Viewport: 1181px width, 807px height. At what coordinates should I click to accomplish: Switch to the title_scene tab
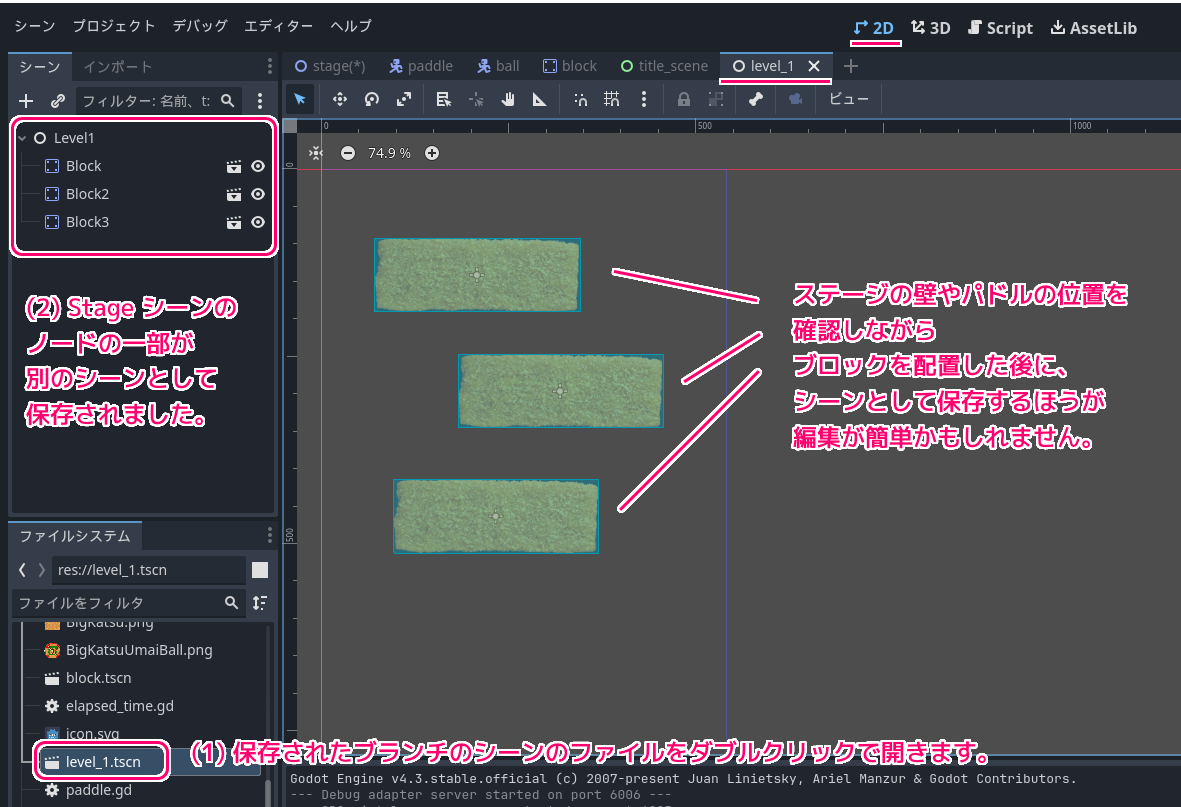664,66
